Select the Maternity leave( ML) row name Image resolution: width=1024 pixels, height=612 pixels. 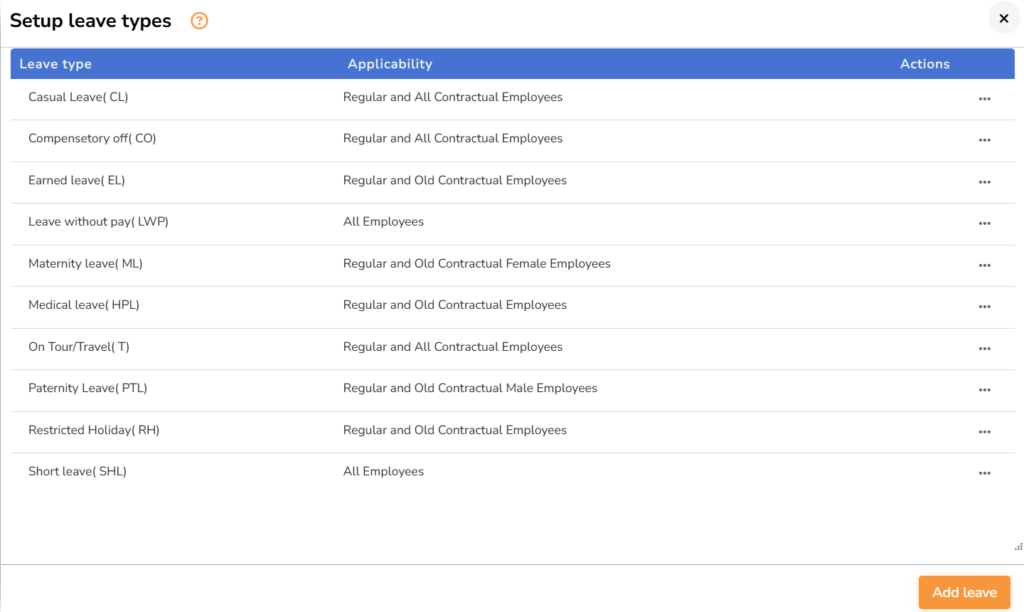(x=85, y=264)
